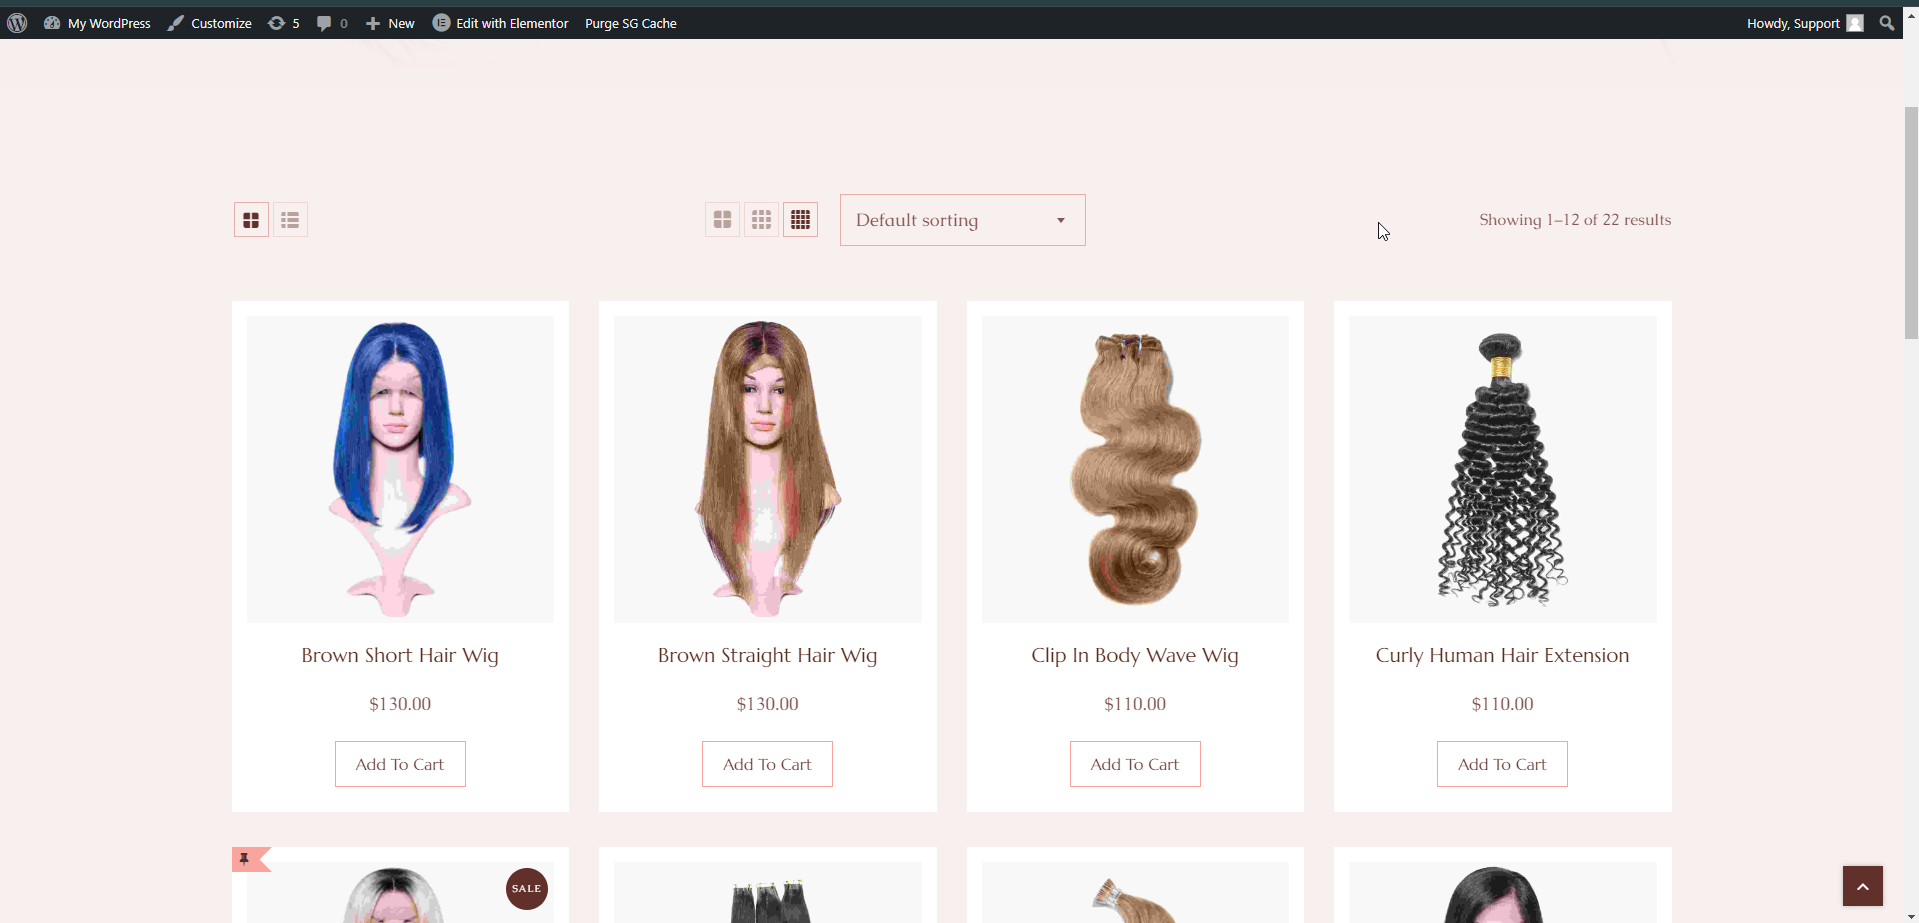The image size is (1919, 923).
Task: Open the 5 pending updates icon
Action: pyautogui.click(x=284, y=23)
